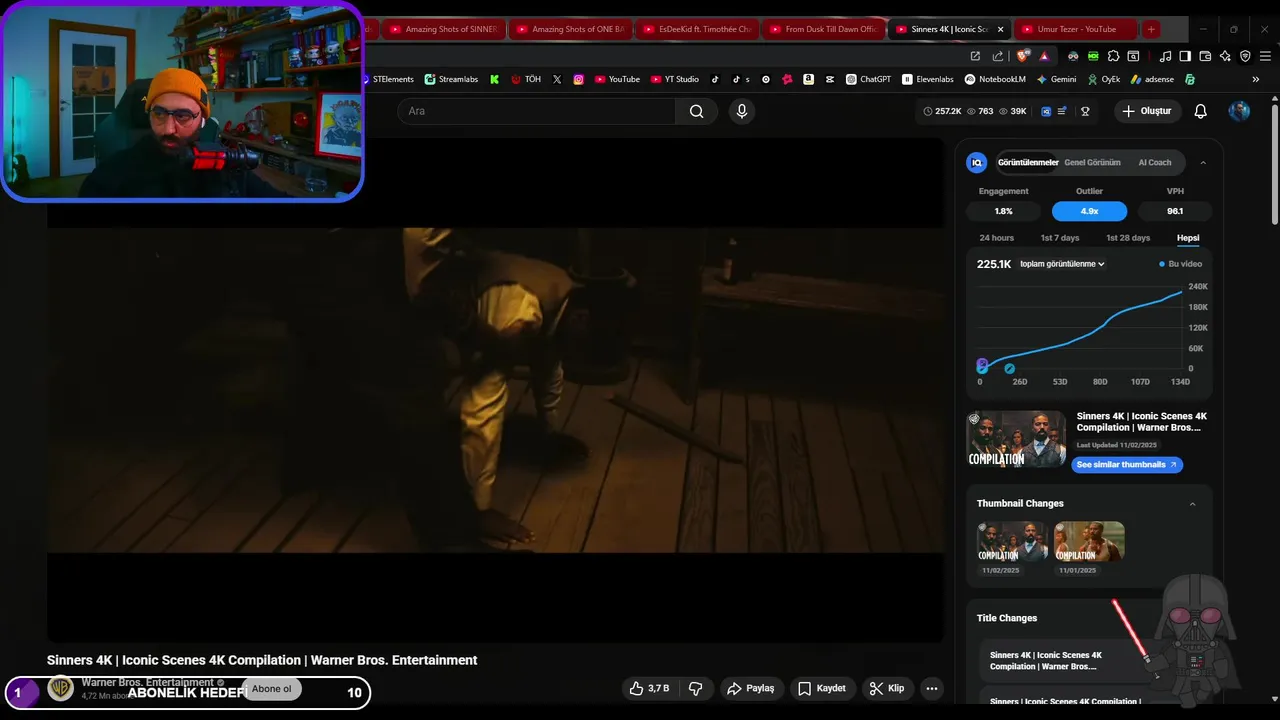
Task: Open toplam görüntülenme dropdown
Action: pyautogui.click(x=1062, y=264)
